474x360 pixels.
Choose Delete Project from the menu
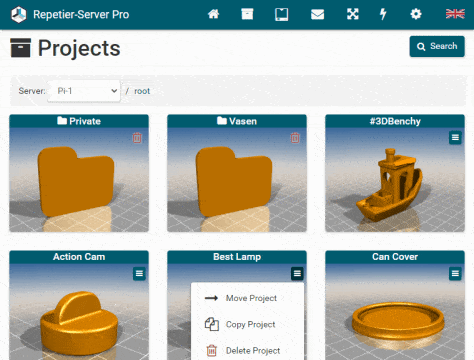tap(248, 350)
